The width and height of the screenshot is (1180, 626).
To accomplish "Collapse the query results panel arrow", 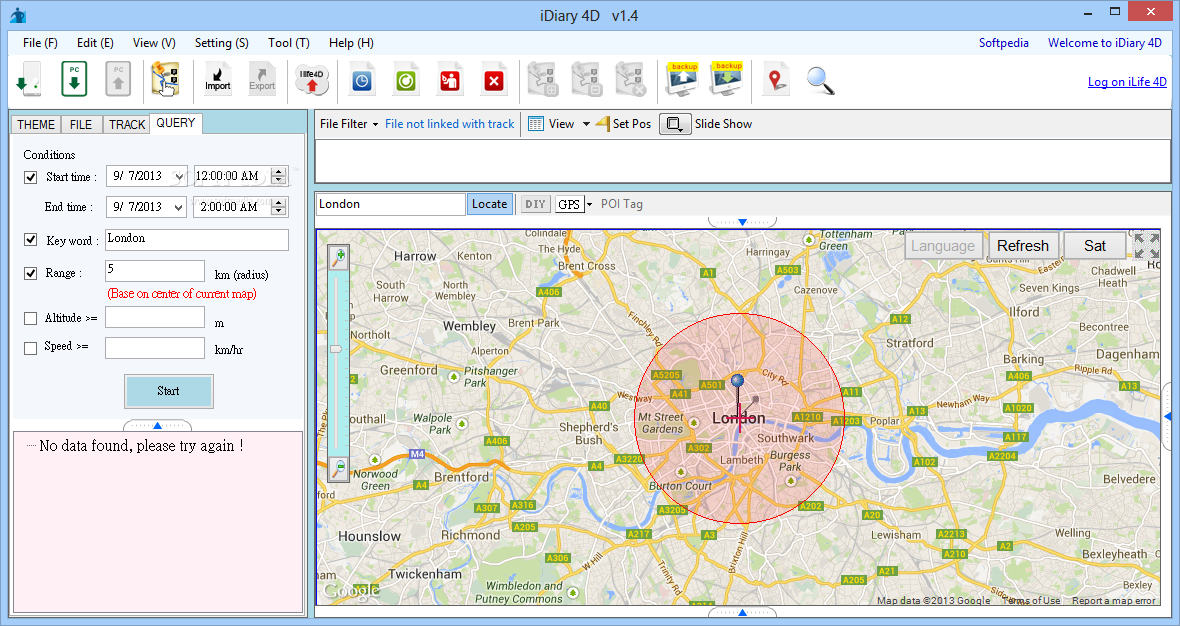I will [x=157, y=426].
